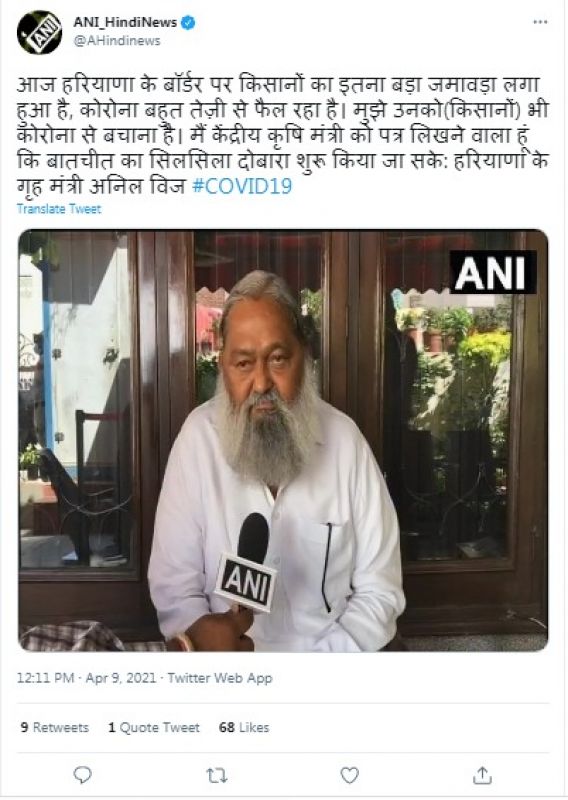
Task: Click the blue verified badge
Action: point(188,22)
